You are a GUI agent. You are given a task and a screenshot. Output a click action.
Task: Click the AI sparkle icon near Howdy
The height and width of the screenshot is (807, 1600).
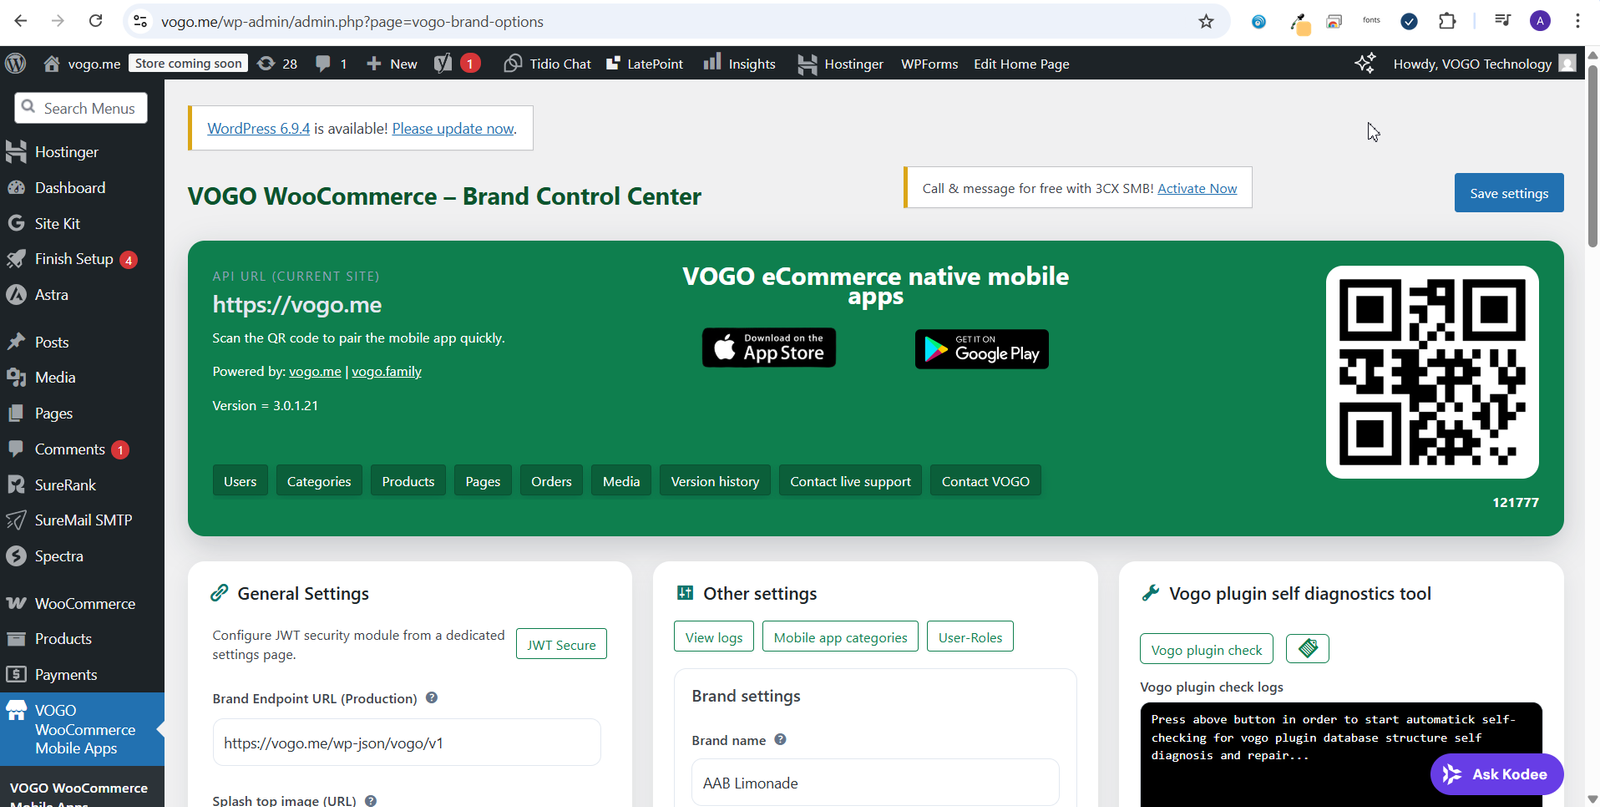coord(1365,63)
